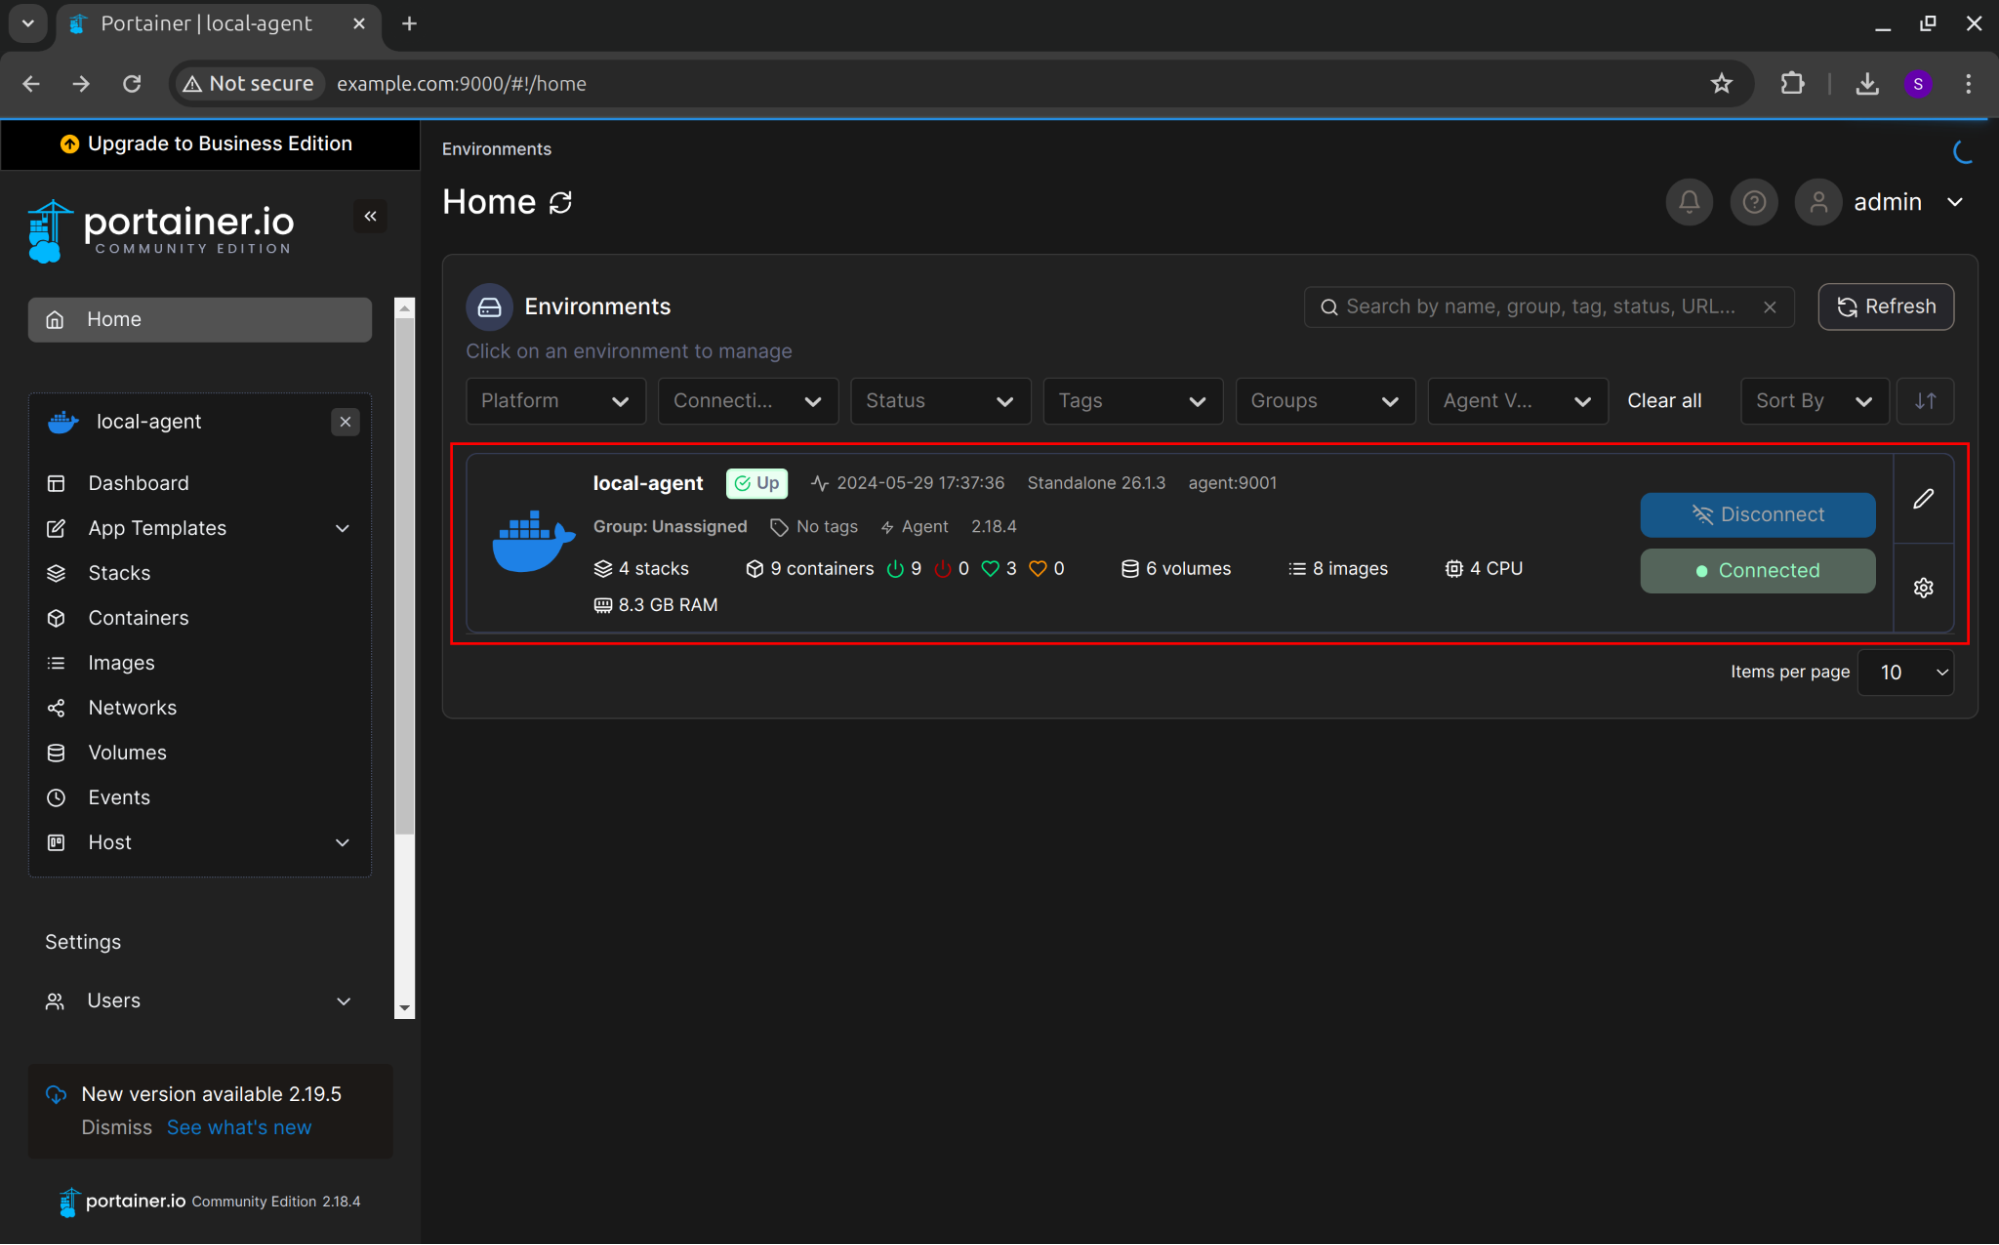
Task: Expand the admin user menu chevron
Action: click(1955, 202)
